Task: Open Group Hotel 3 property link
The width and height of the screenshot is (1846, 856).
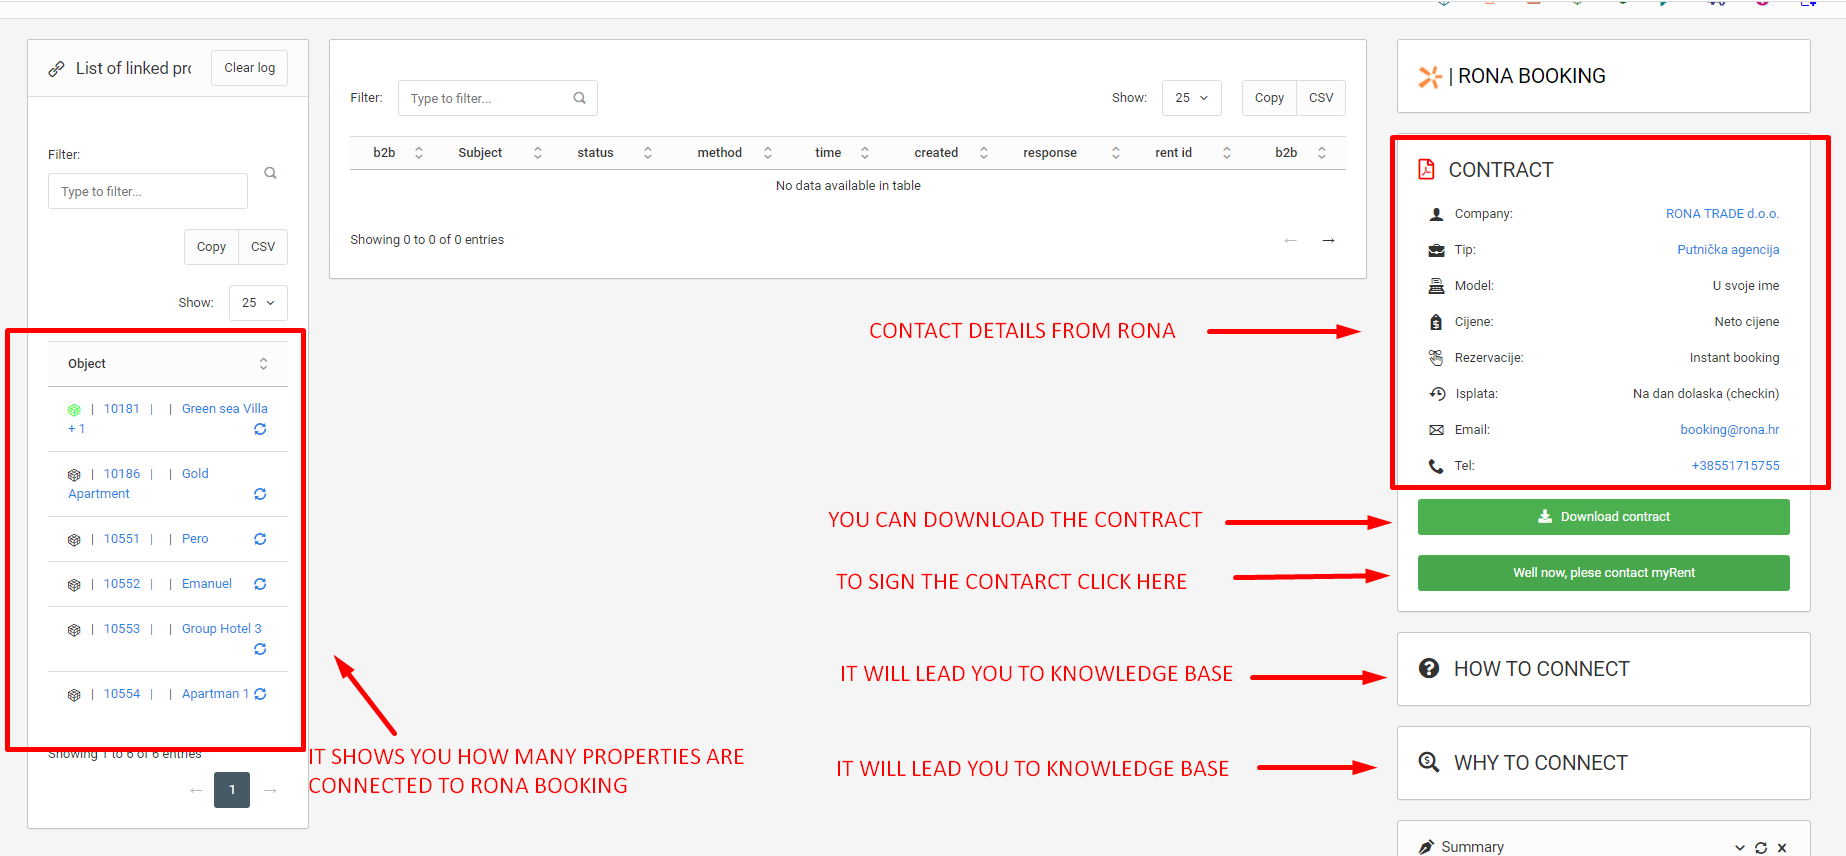Action: coord(222,629)
